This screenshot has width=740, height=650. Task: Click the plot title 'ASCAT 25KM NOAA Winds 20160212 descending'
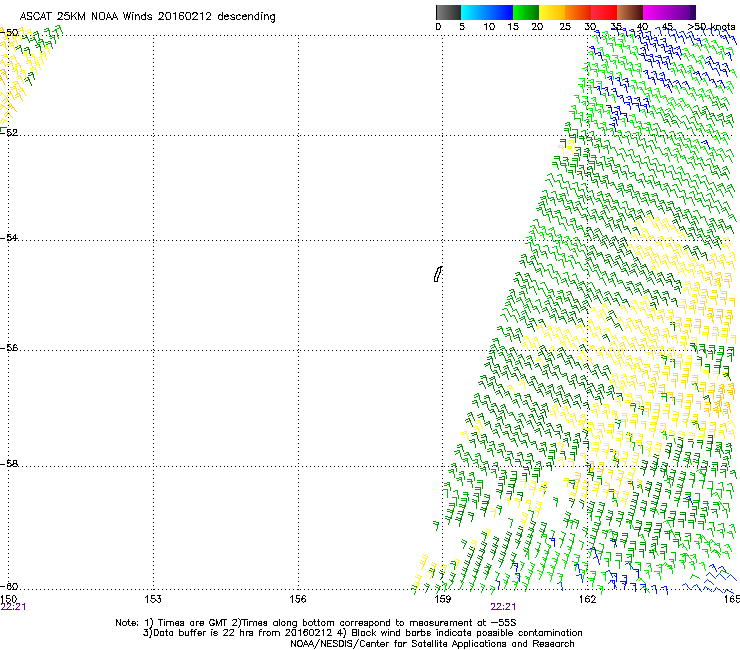[148, 17]
